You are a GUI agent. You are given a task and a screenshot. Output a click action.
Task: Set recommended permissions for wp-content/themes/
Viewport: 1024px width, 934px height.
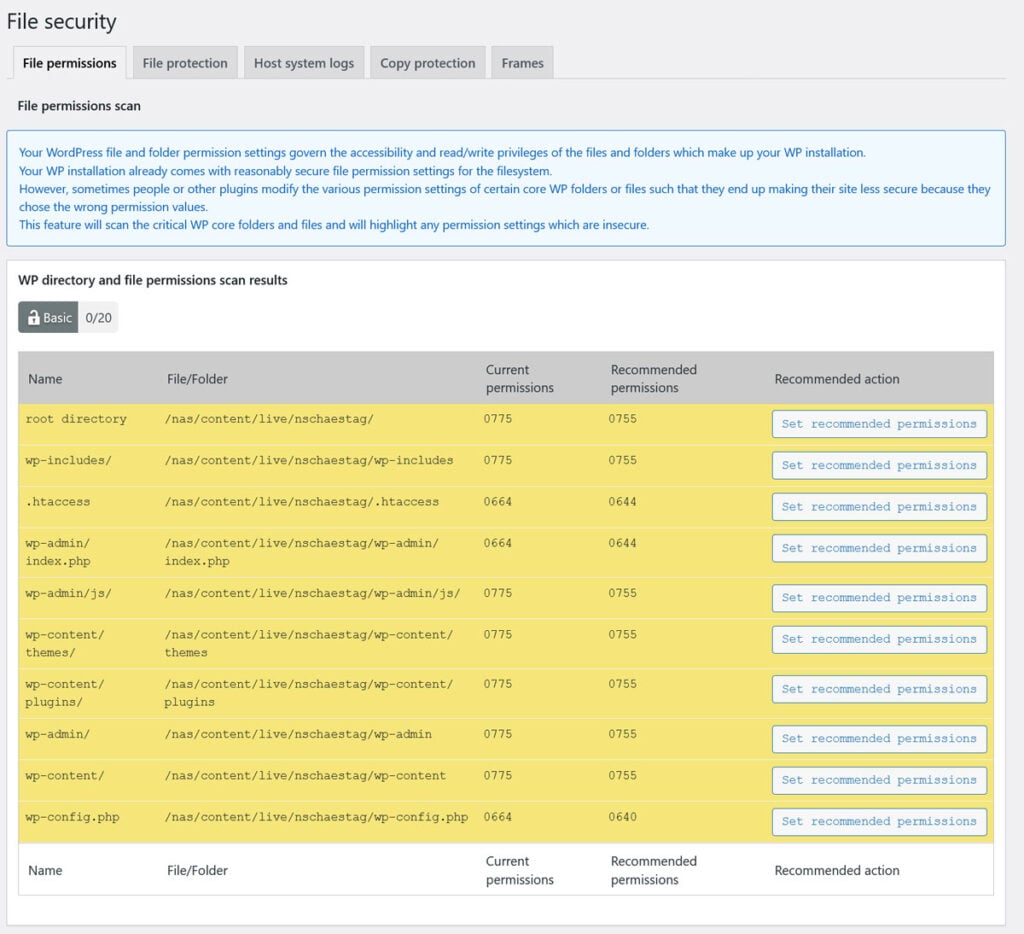(x=878, y=638)
